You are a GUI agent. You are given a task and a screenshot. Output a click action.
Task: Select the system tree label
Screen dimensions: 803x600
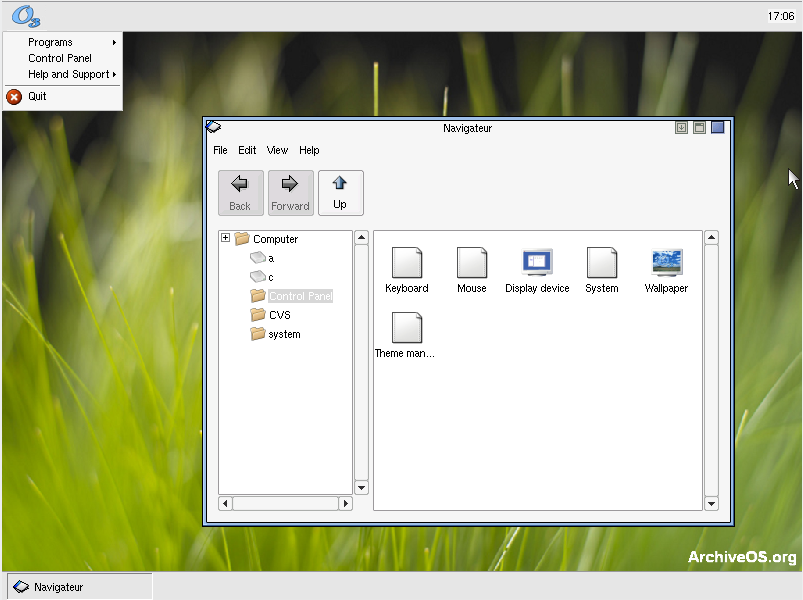[x=284, y=334]
